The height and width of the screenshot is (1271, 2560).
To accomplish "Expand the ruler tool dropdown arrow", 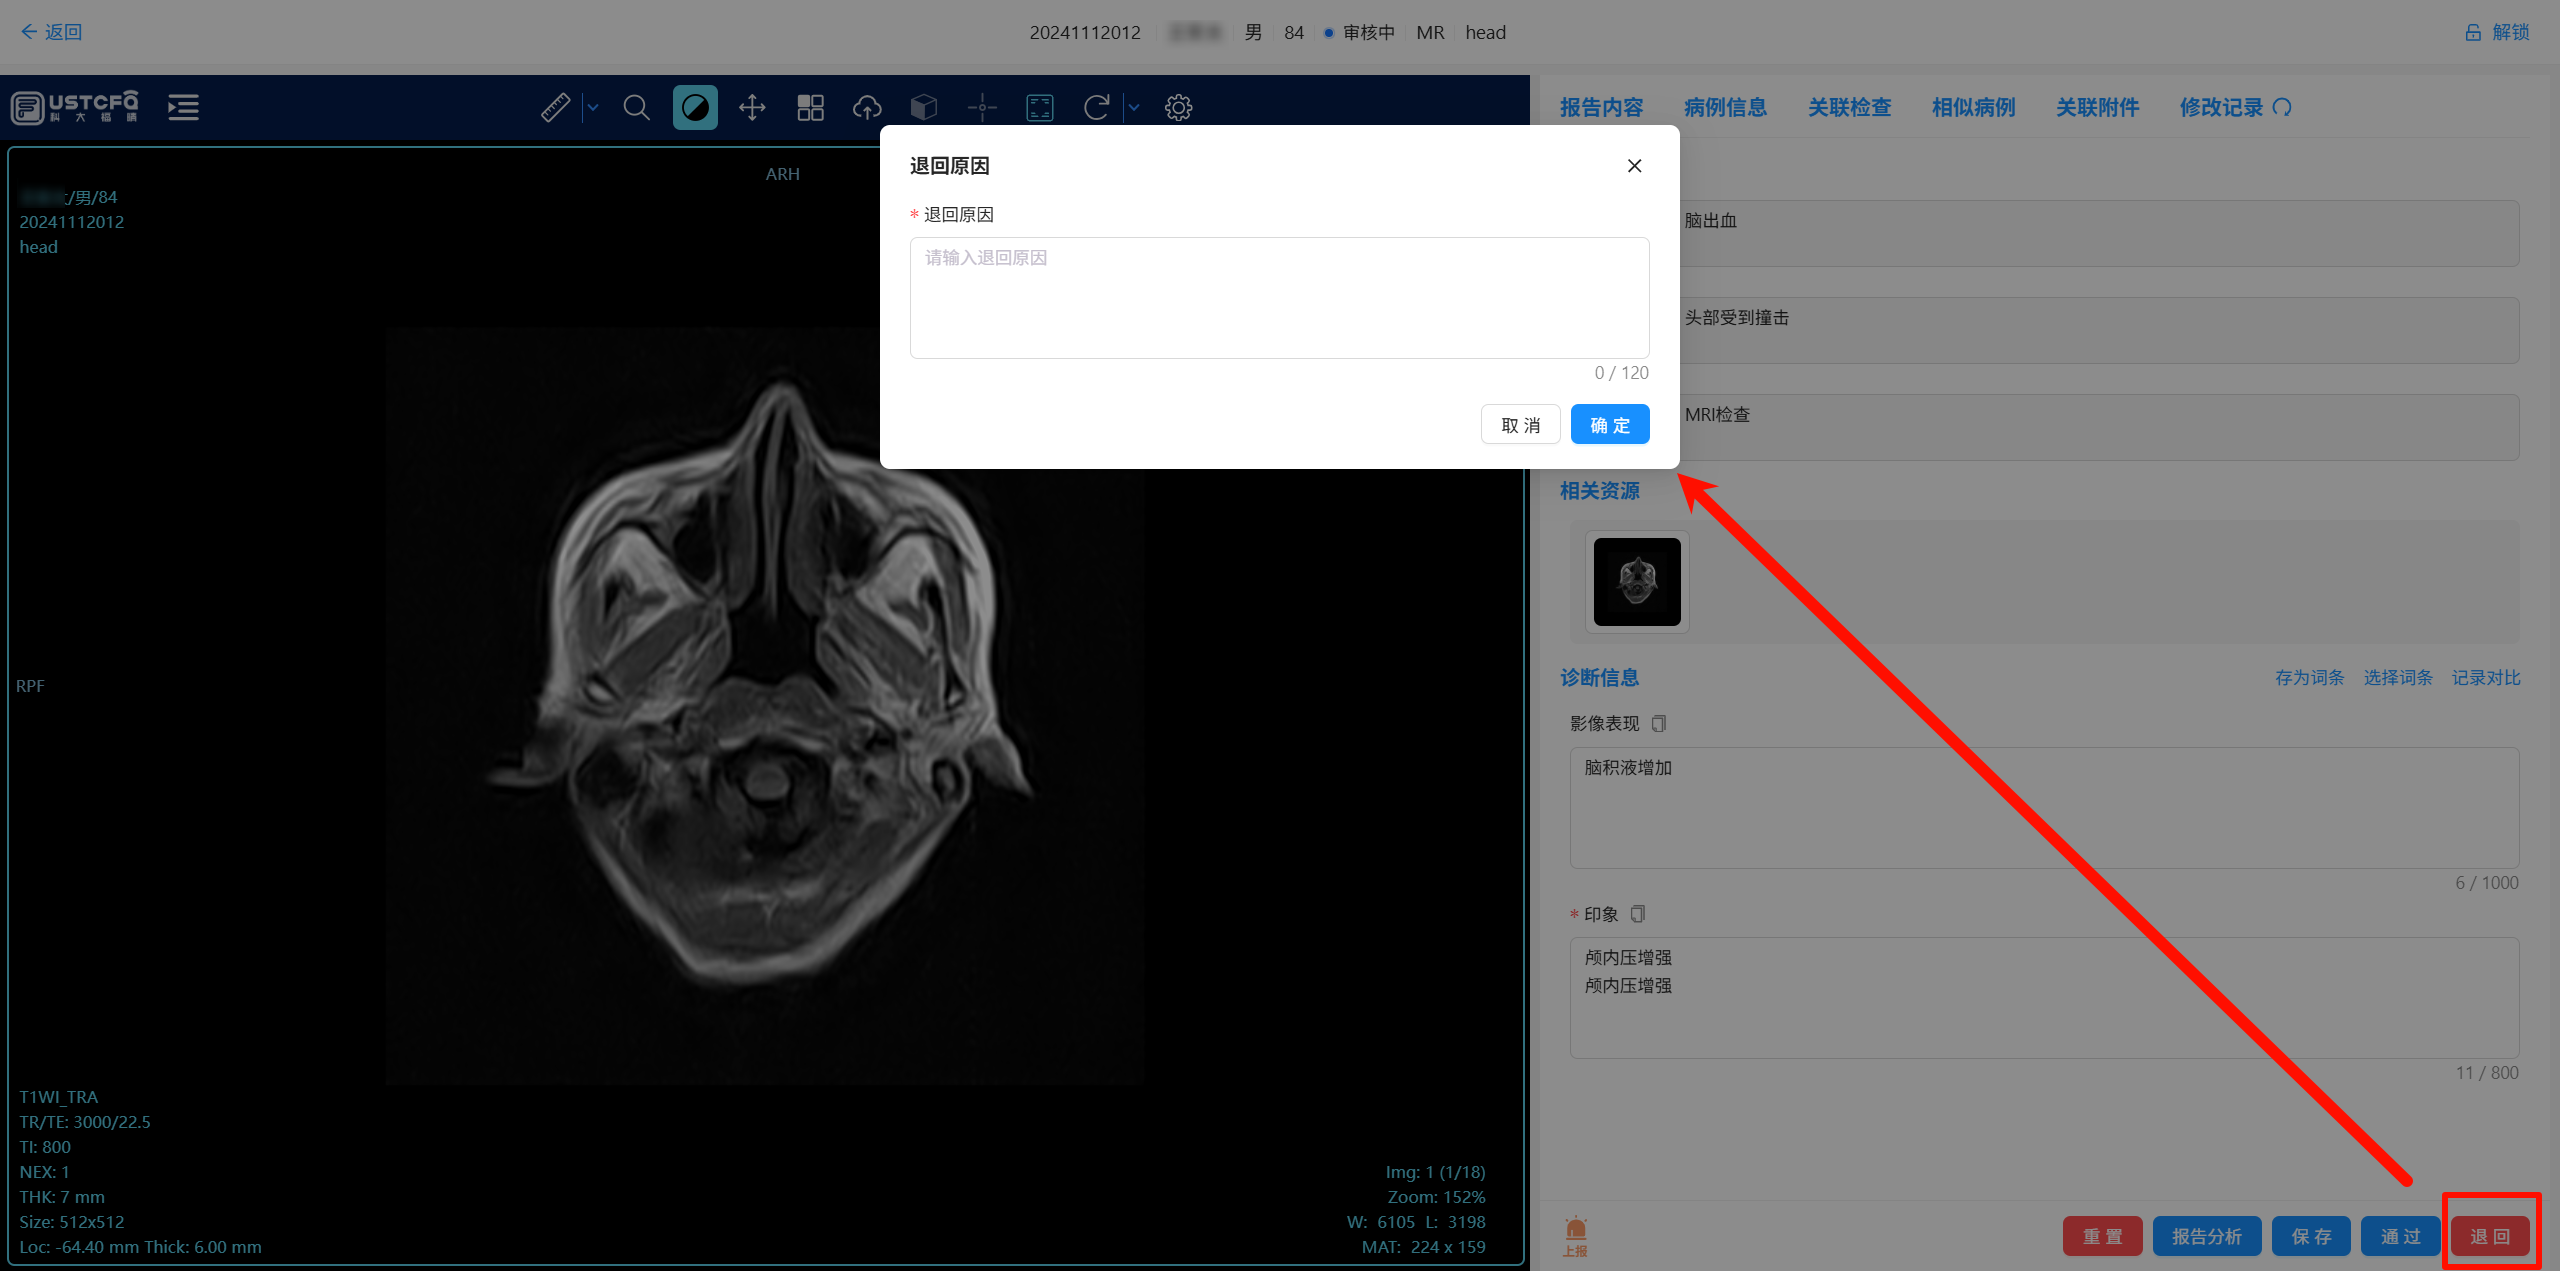I will [593, 107].
